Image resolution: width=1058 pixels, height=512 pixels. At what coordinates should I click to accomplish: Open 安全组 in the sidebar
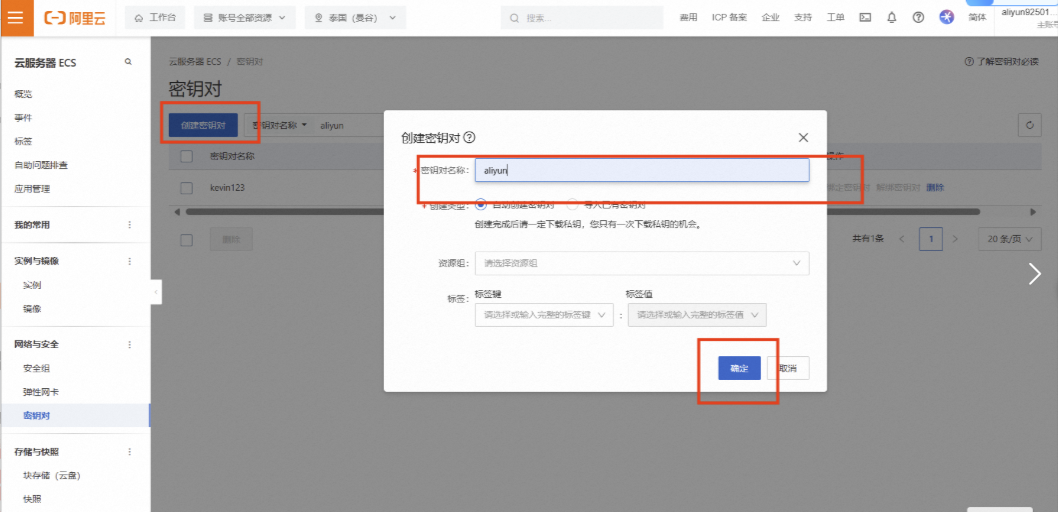(x=37, y=368)
